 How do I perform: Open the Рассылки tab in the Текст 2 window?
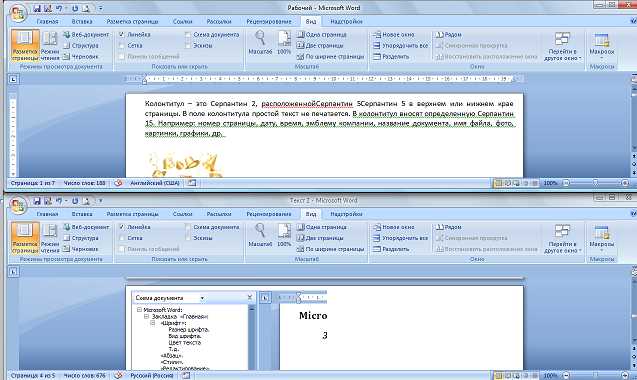219,214
